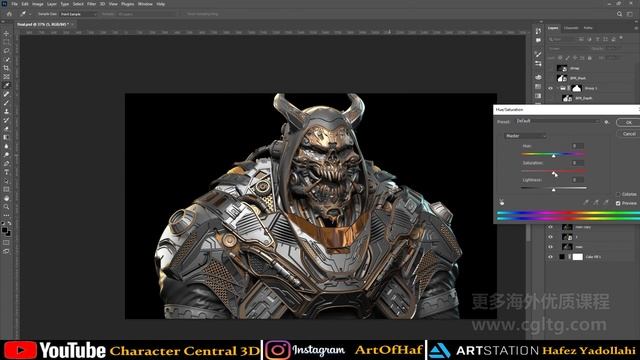
Task: Select the Blur tool
Action: [6, 146]
